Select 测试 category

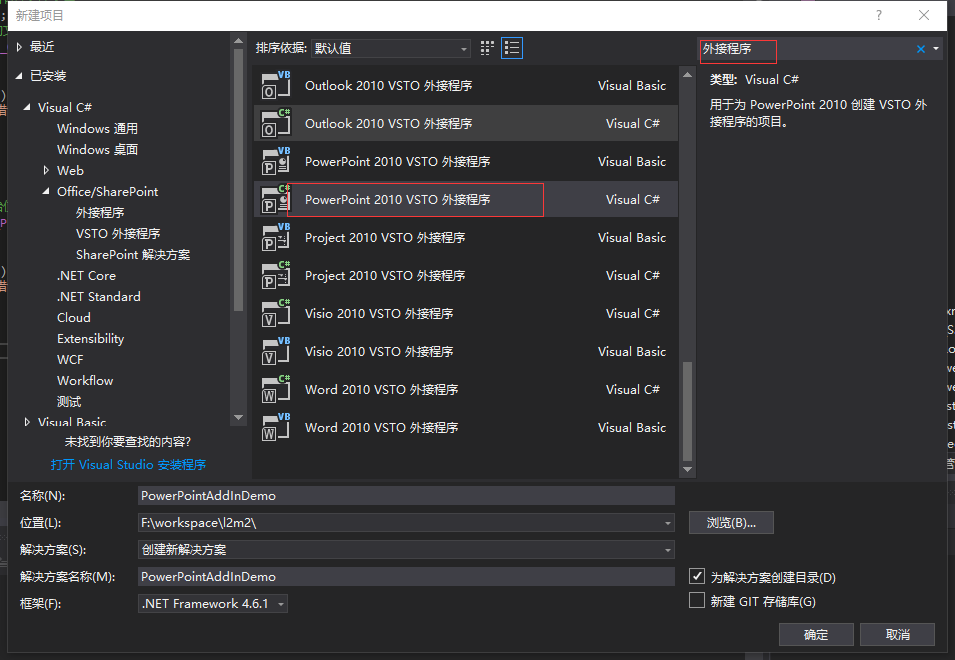coord(69,401)
